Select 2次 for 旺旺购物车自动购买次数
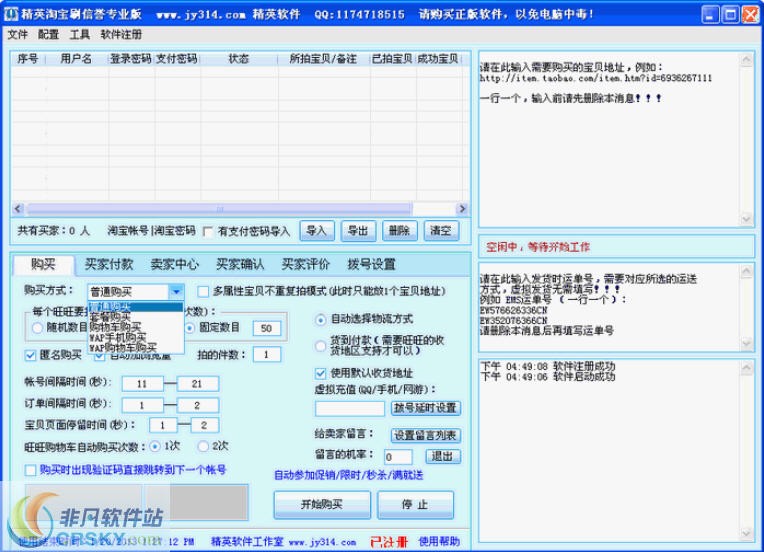This screenshot has width=764, height=552. coord(203,446)
